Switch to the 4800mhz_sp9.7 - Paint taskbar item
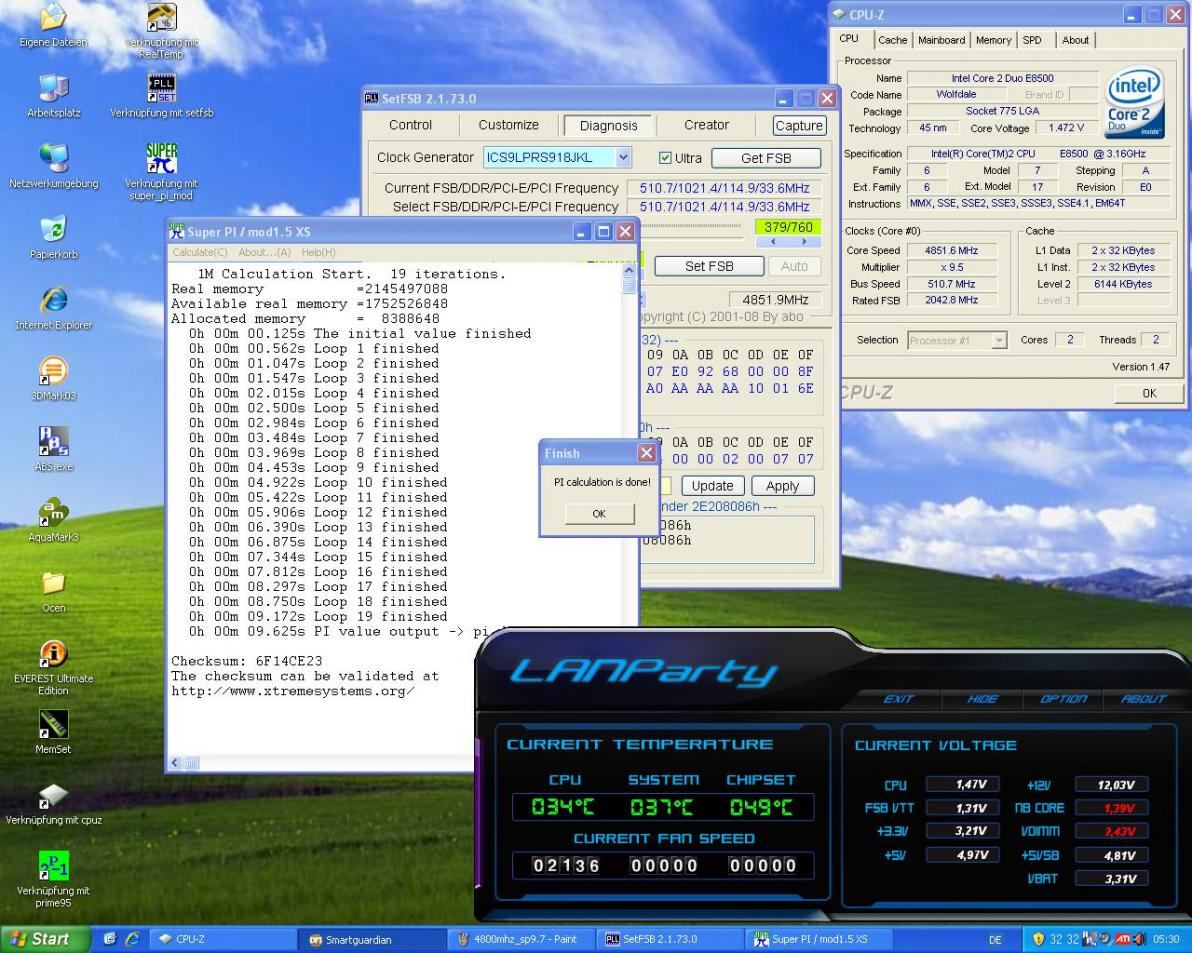The height and width of the screenshot is (953, 1192). pos(521,939)
